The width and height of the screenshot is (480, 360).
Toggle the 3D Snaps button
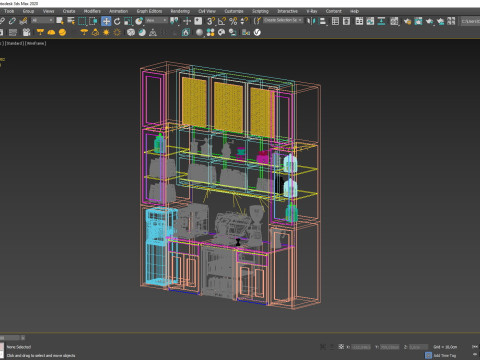click(211, 21)
